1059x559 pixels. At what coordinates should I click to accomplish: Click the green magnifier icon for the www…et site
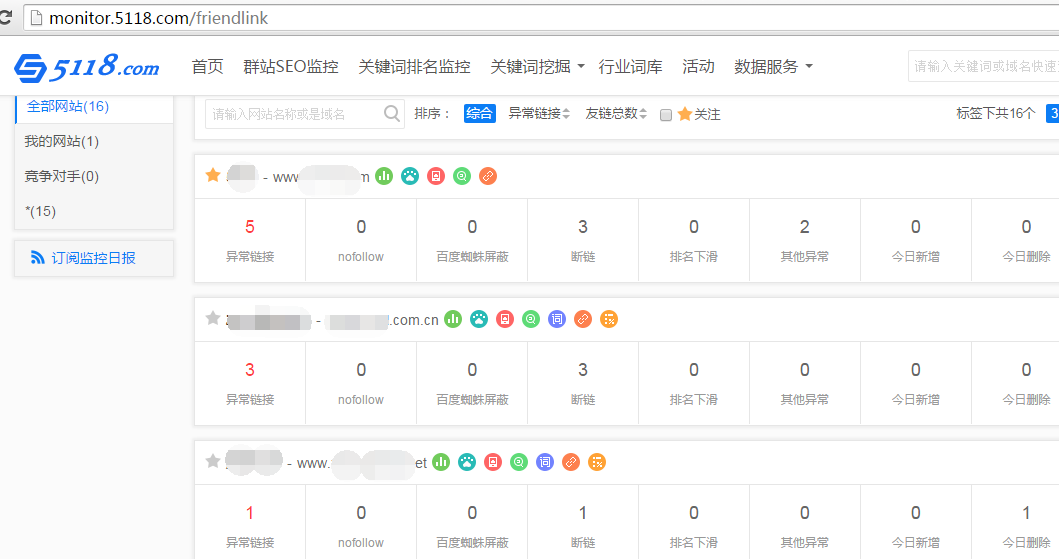pyautogui.click(x=519, y=462)
